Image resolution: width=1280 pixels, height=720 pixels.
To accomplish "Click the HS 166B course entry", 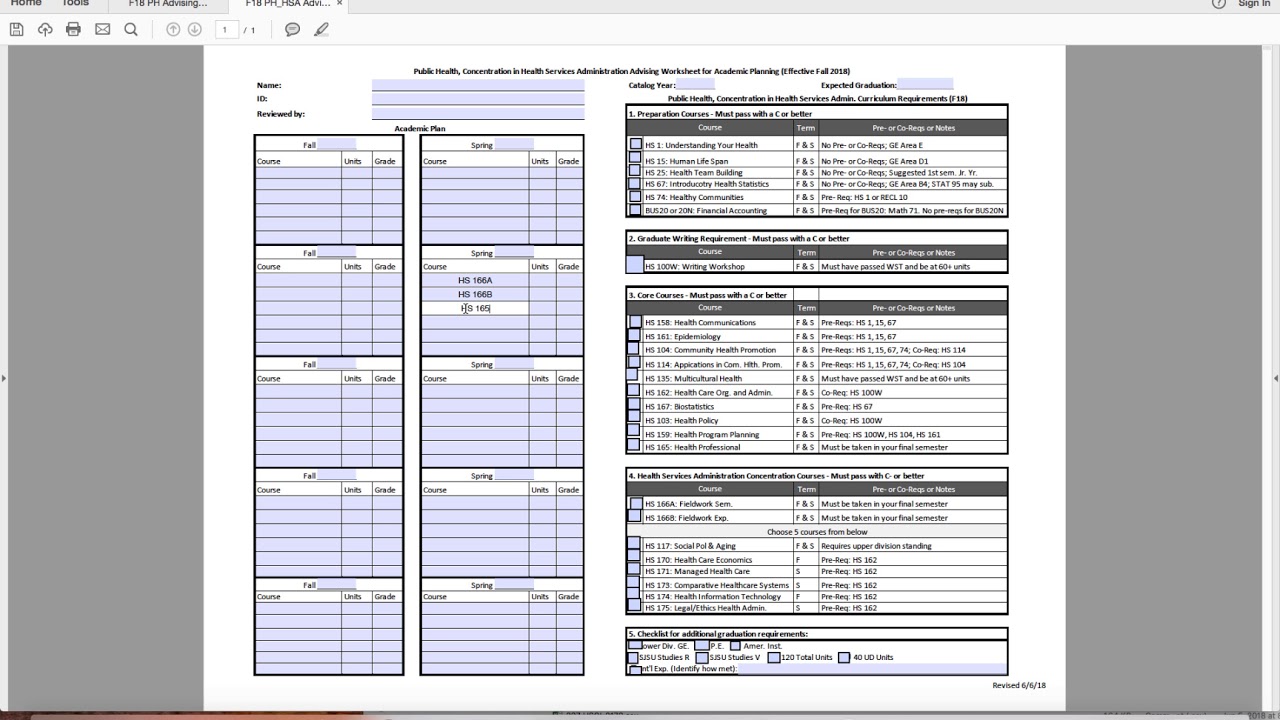I will tap(475, 294).
